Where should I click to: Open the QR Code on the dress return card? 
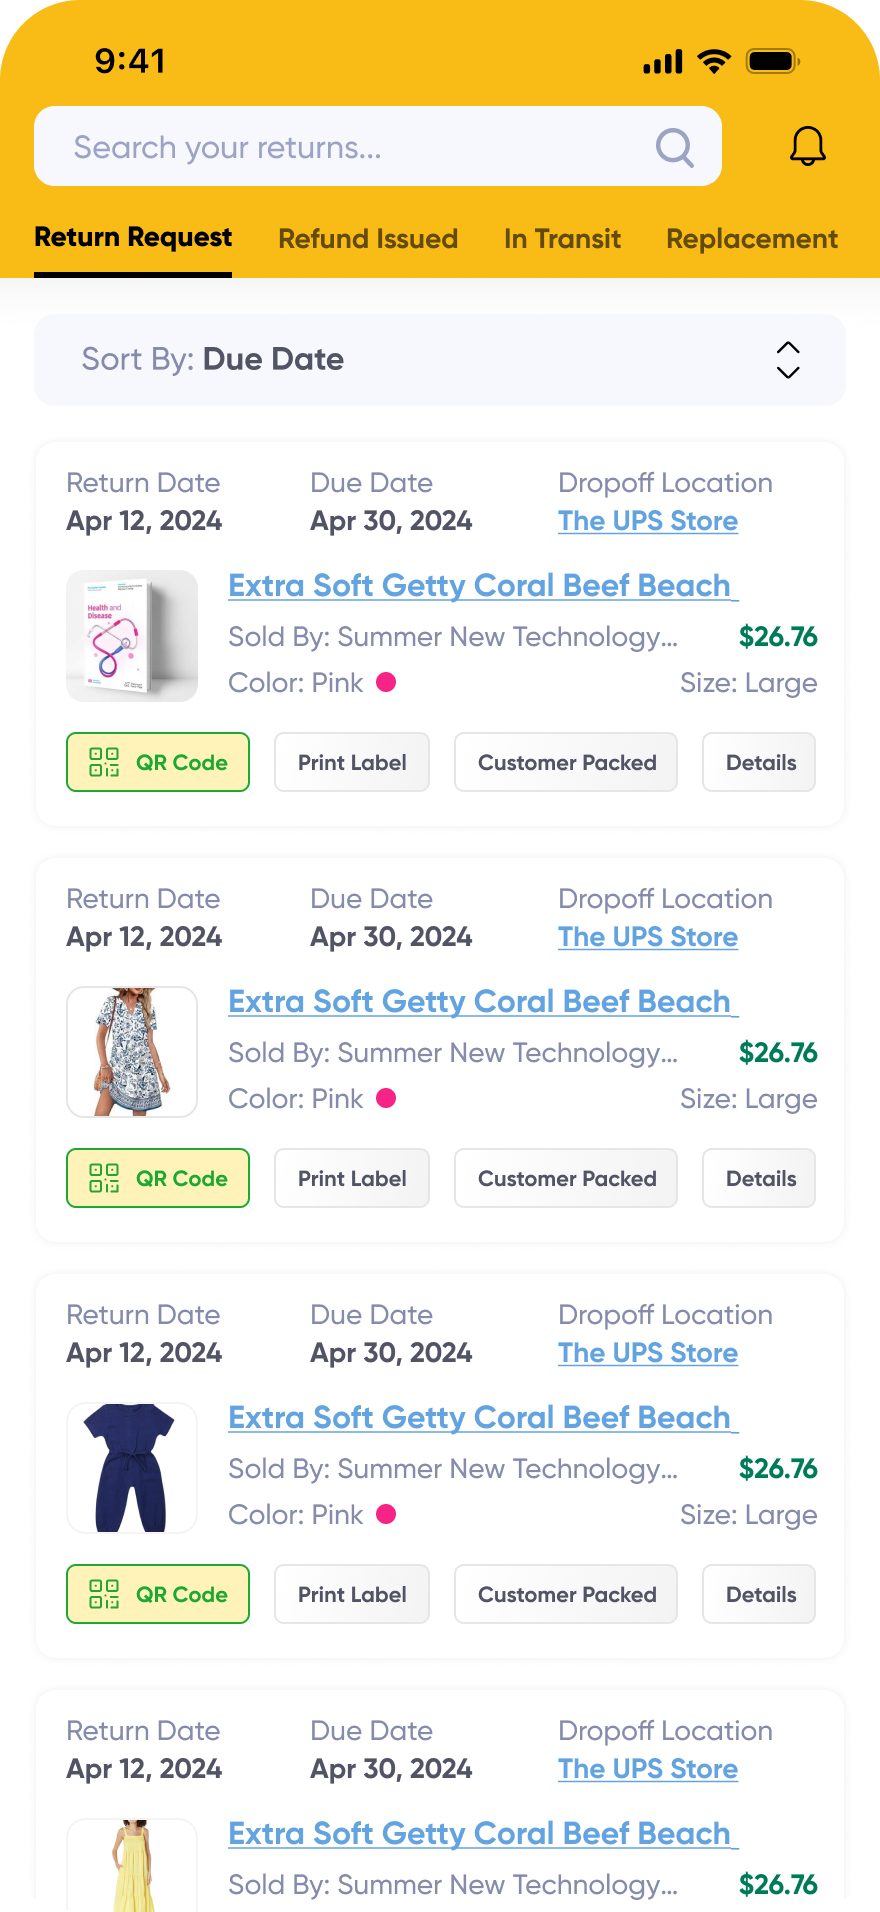pos(157,1178)
